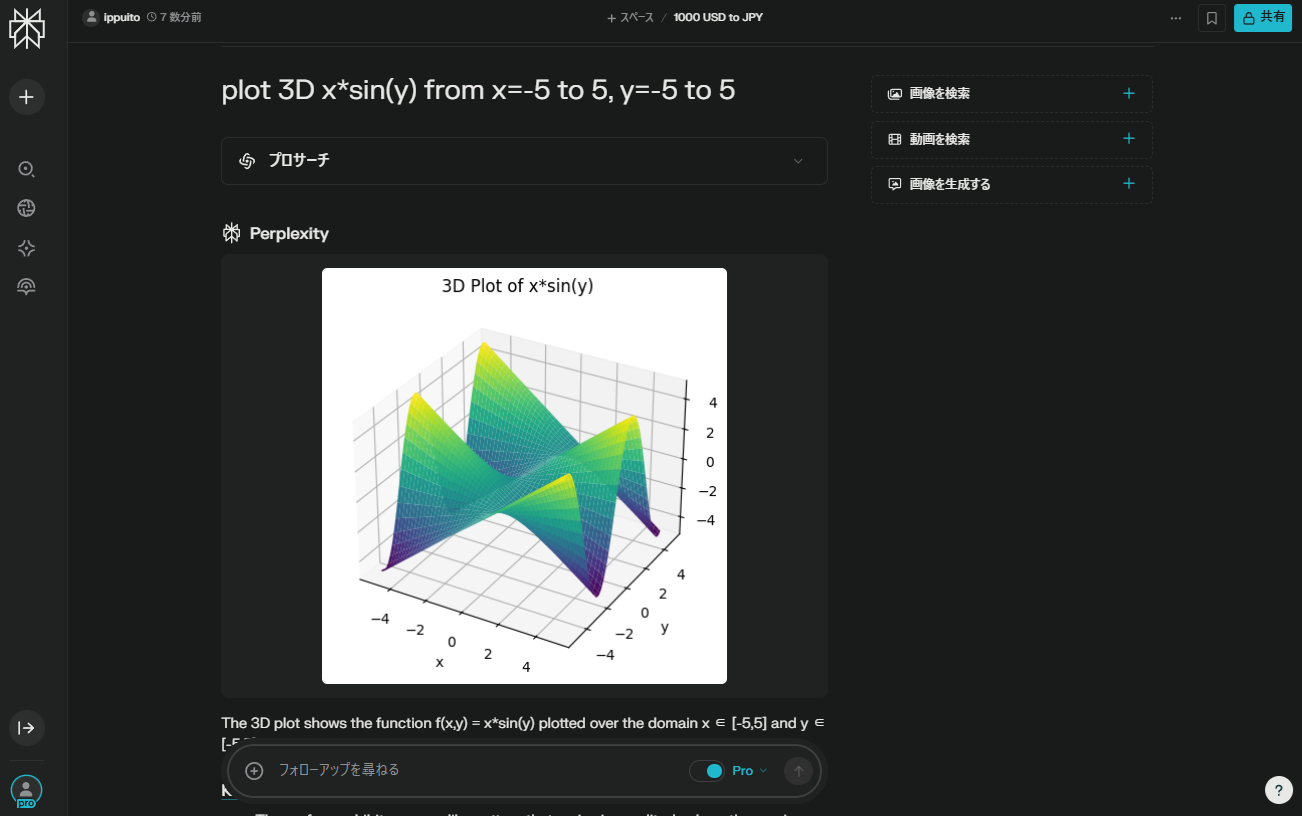
Task: Select the Search icon in the sidebar
Action: [x=26, y=169]
